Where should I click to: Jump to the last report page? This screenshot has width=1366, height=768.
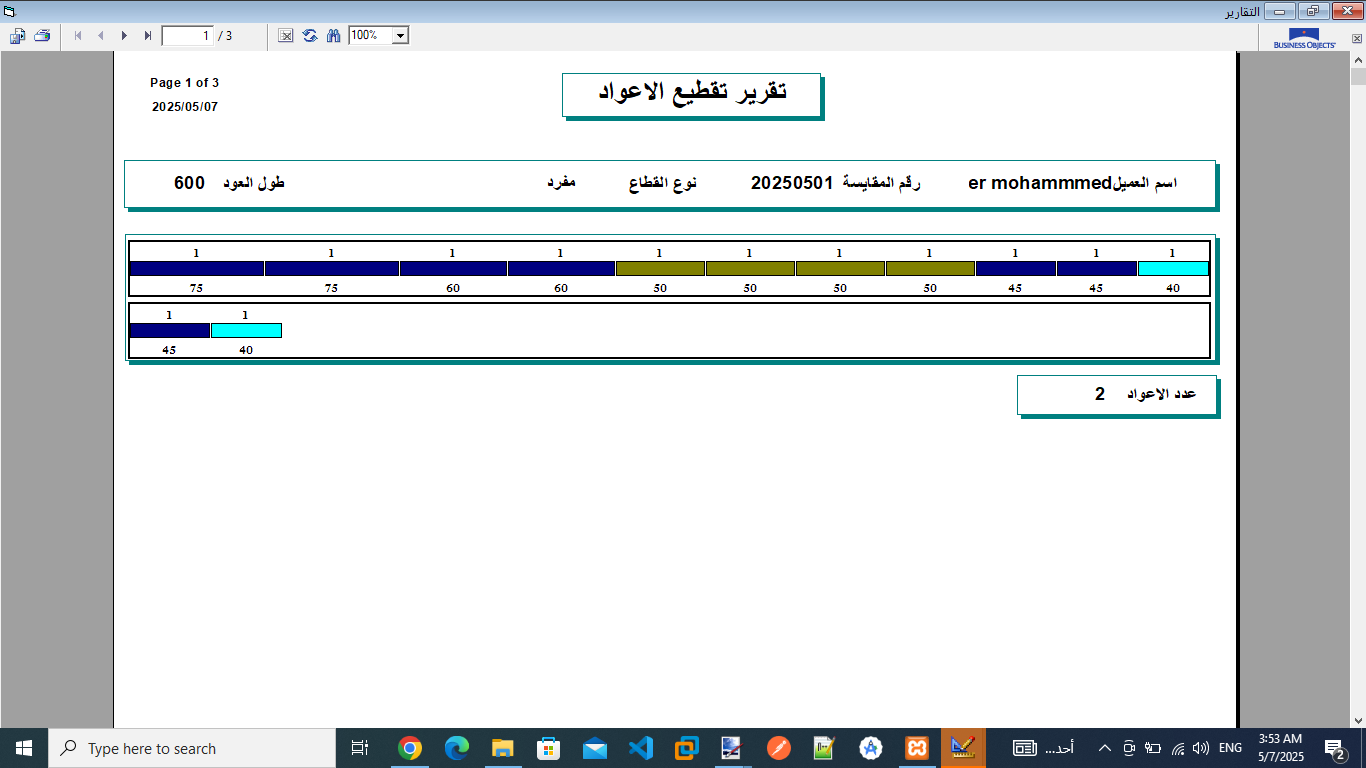point(148,36)
